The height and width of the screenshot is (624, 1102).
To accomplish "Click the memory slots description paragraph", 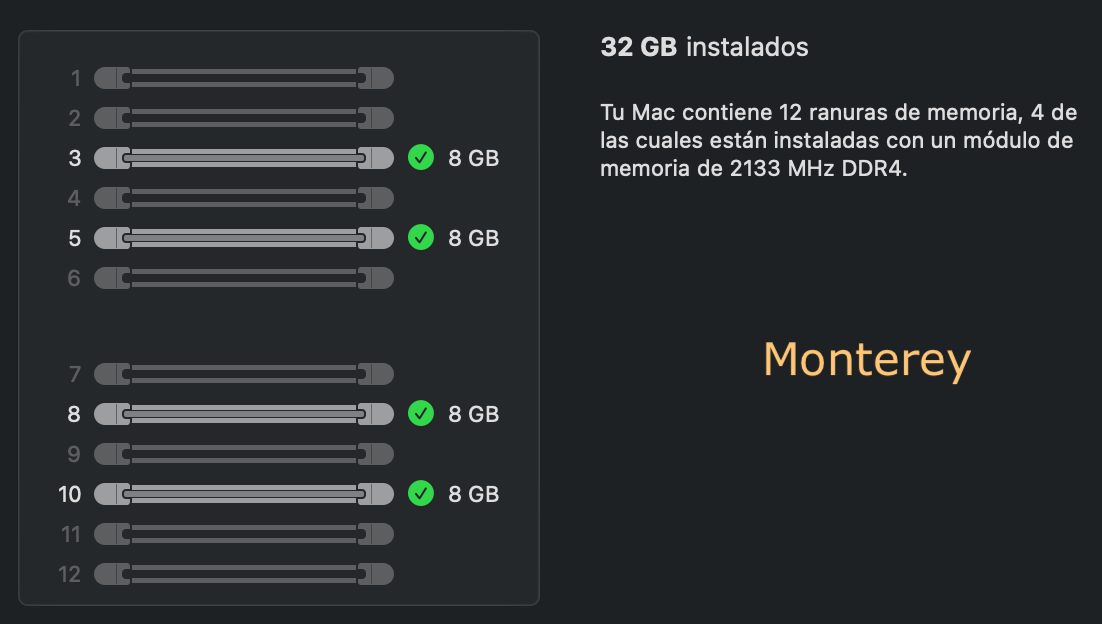I will (837, 140).
